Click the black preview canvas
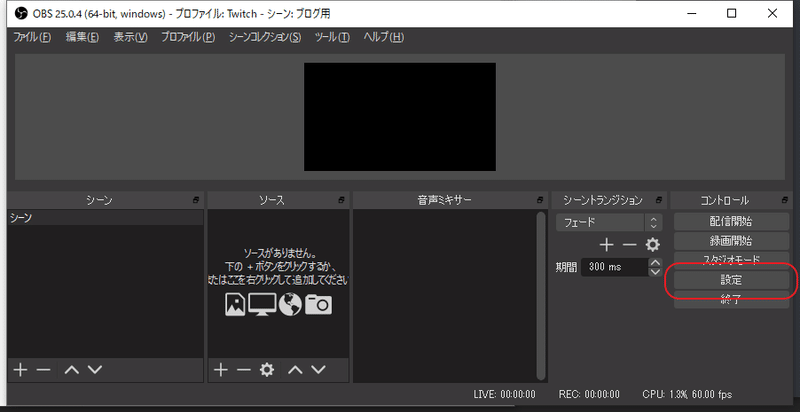The width and height of the screenshot is (800, 412). click(399, 117)
